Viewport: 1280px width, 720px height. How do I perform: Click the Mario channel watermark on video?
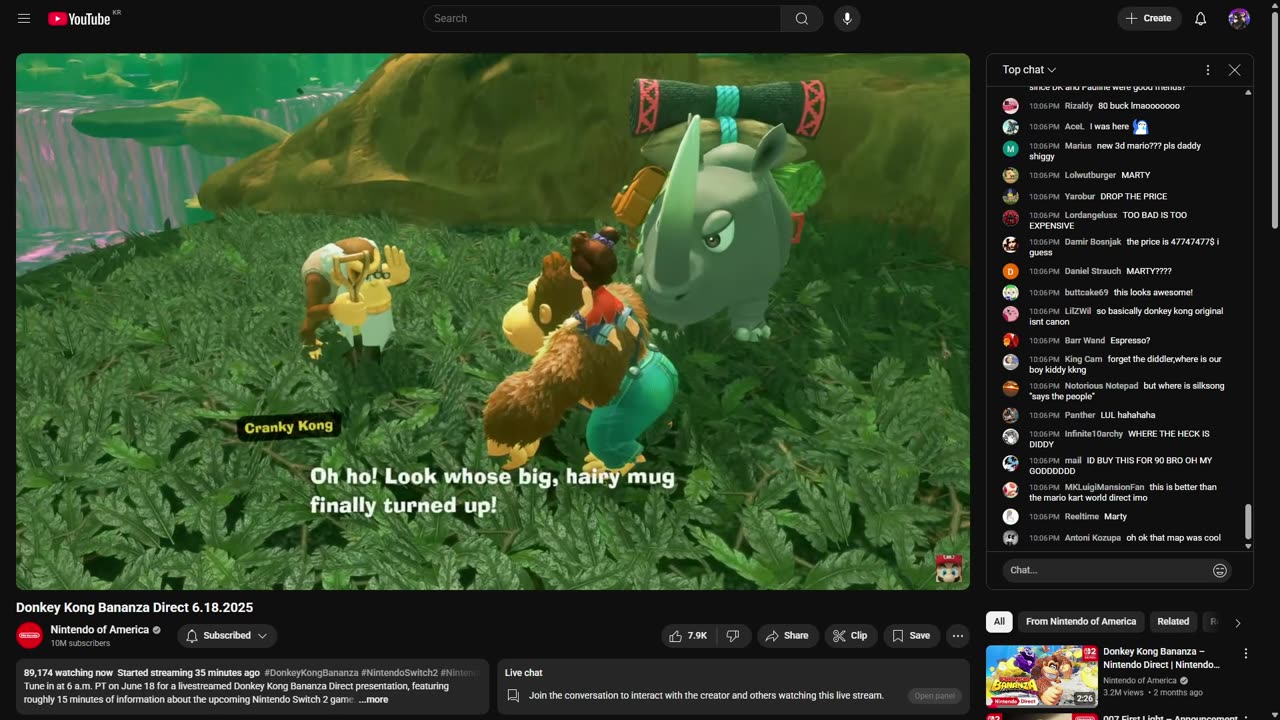948,568
